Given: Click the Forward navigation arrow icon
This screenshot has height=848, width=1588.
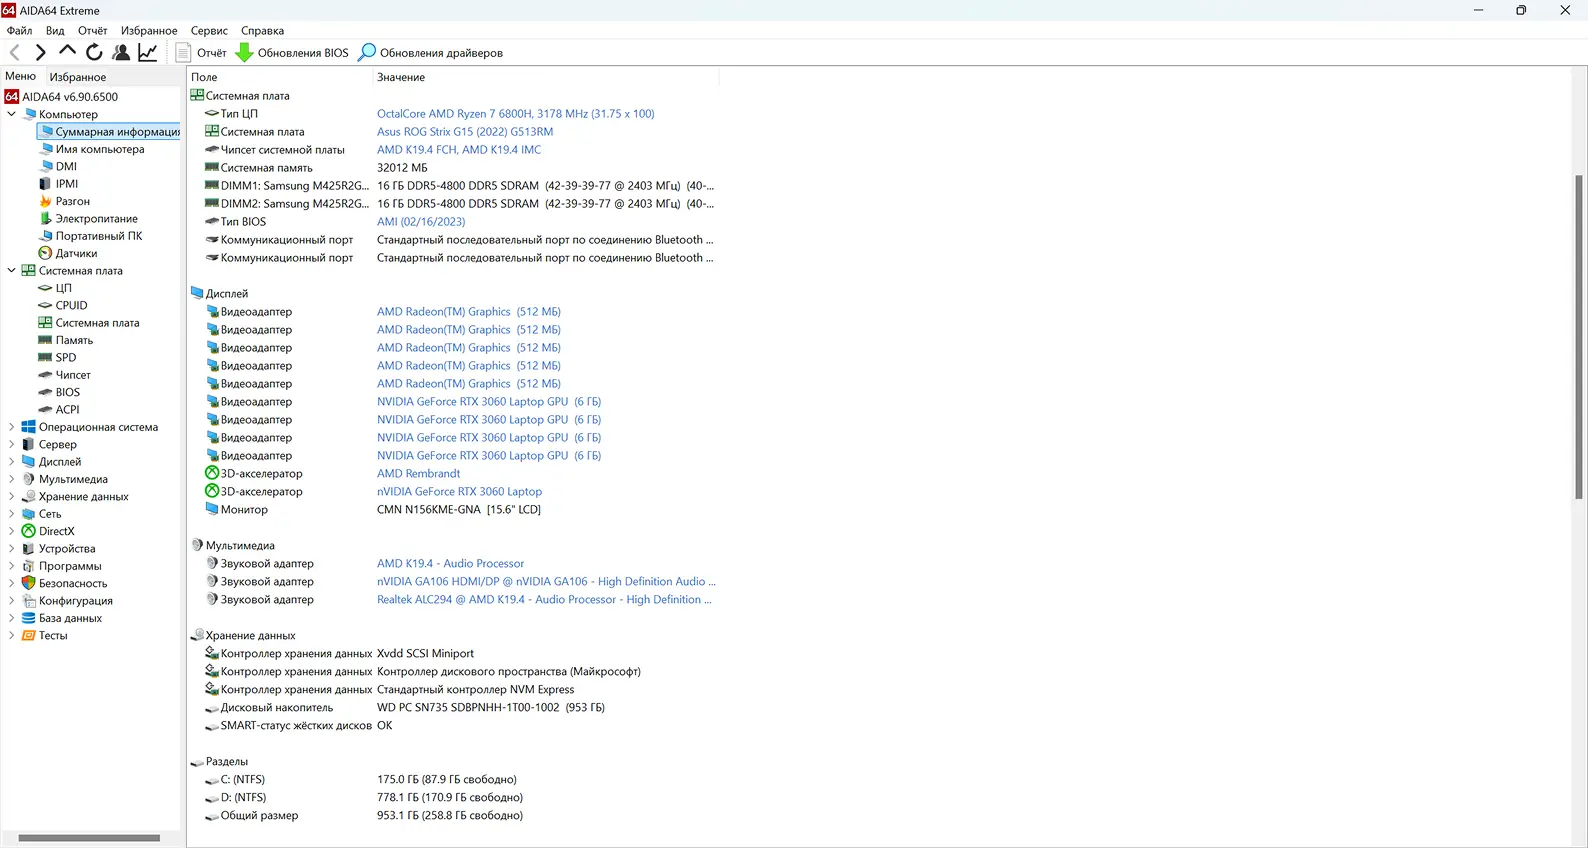Looking at the screenshot, I should click(x=41, y=52).
